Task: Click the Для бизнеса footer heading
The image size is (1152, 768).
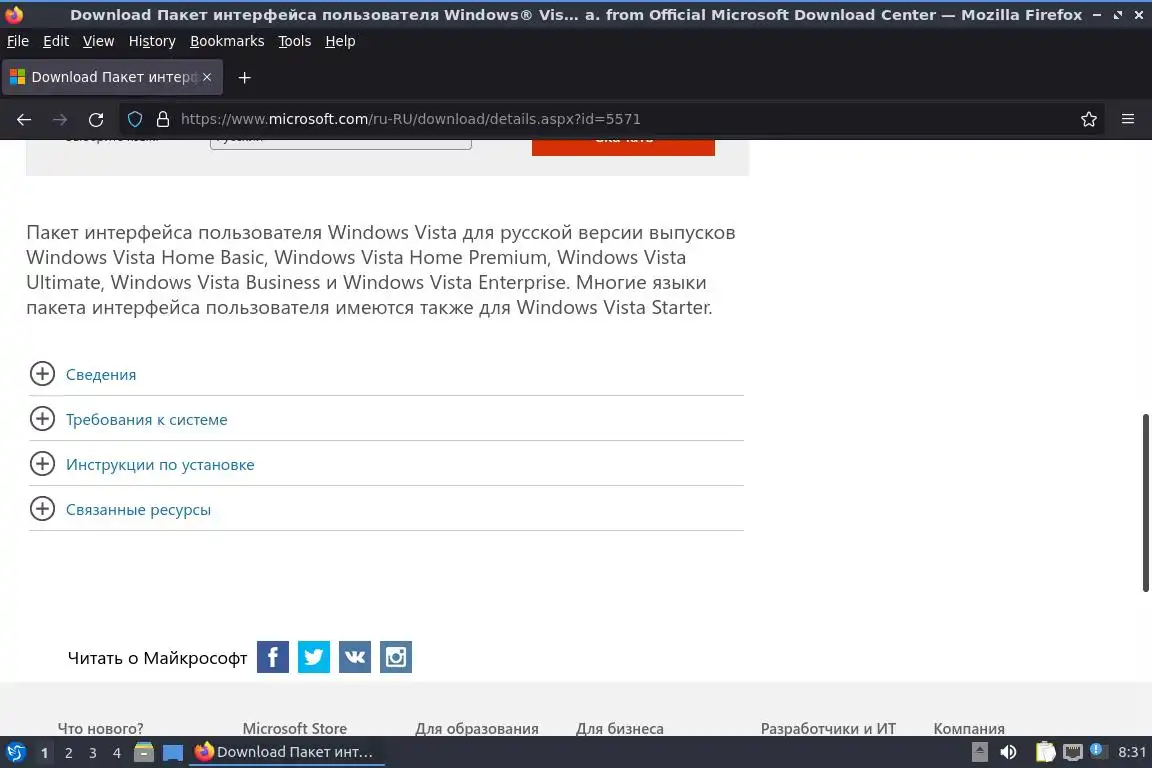Action: point(619,728)
